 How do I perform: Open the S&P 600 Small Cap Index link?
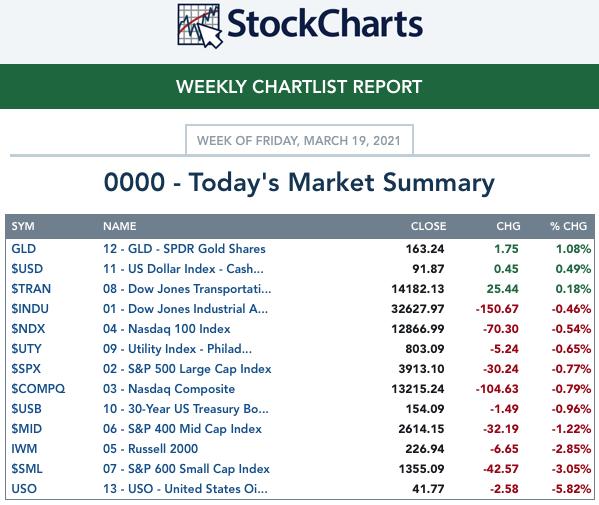tap(186, 469)
